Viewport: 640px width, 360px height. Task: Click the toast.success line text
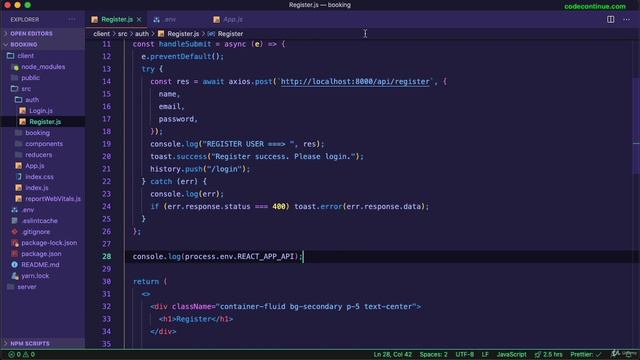pyautogui.click(x=257, y=156)
